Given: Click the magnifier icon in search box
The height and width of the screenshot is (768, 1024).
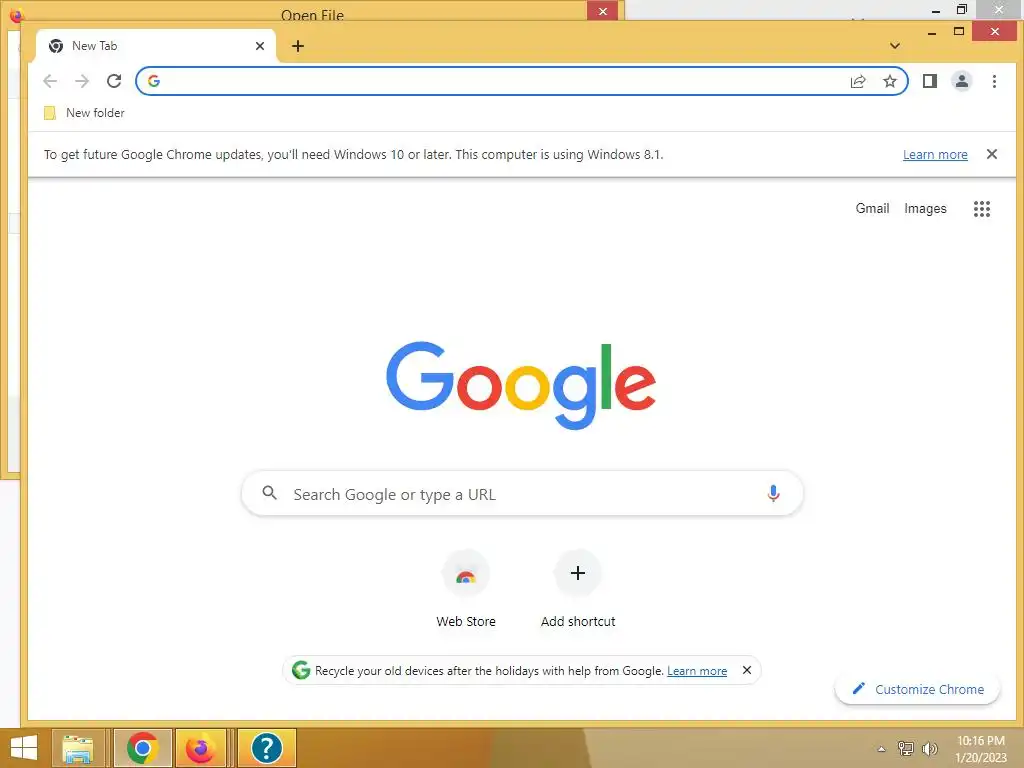Looking at the screenshot, I should click(x=270, y=493).
